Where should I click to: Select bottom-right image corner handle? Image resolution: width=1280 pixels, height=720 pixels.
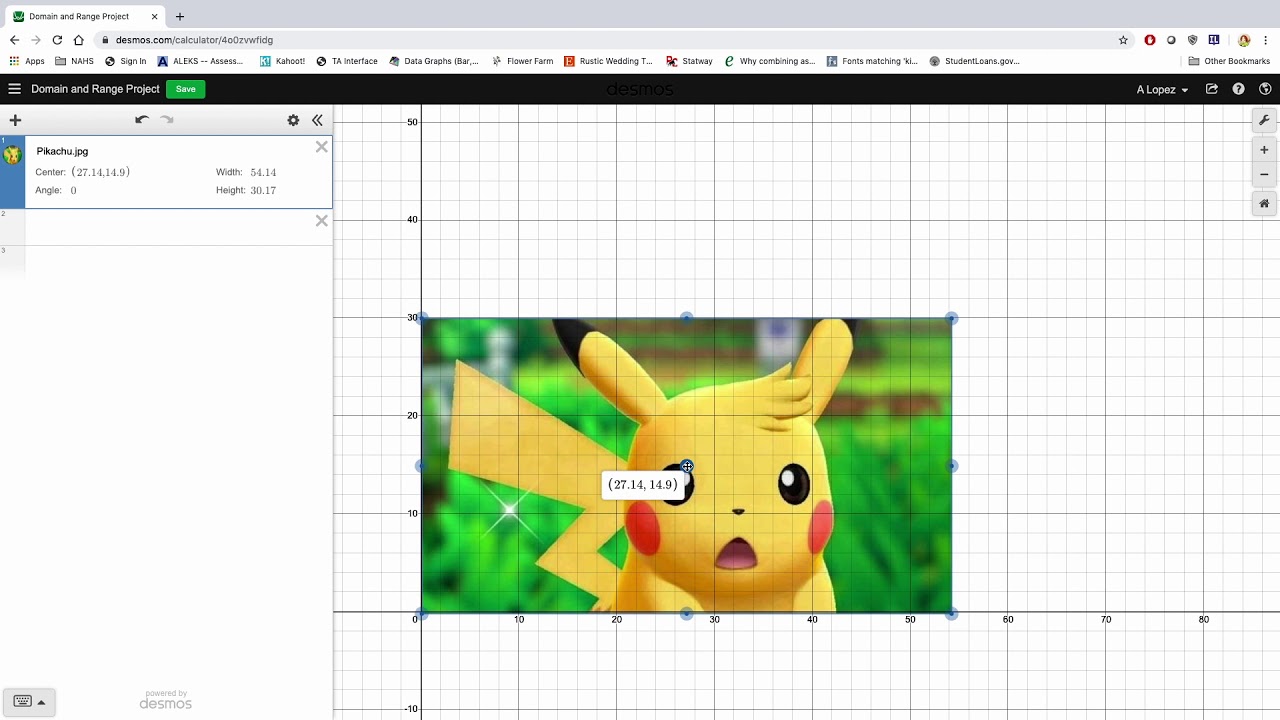(951, 613)
